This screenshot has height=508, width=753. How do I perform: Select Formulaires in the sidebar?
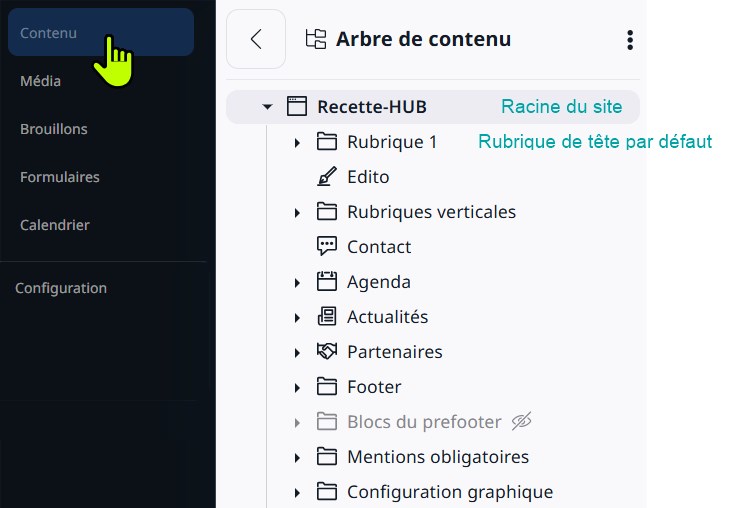coord(60,177)
